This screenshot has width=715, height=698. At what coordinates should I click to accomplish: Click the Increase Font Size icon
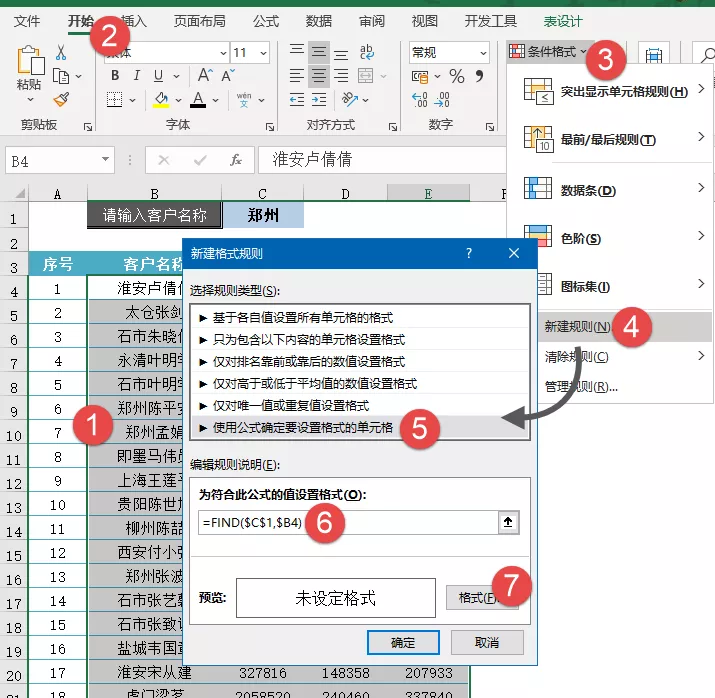pos(205,75)
